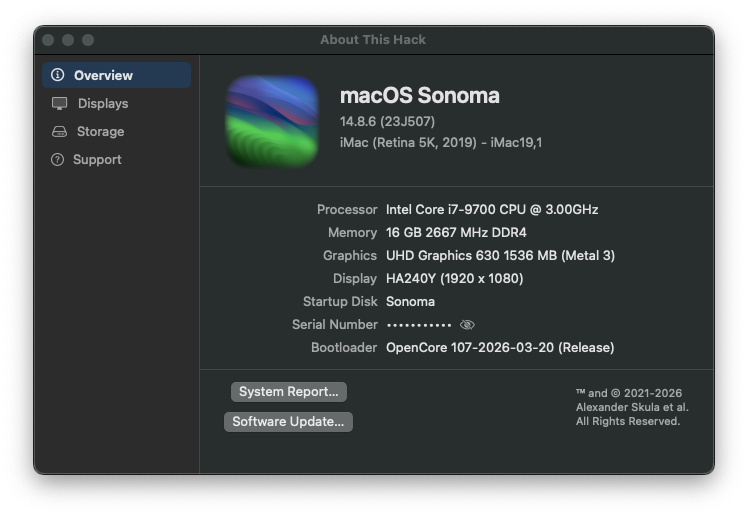Viewport: 748px width, 516px height.
Task: Close the About This Hack window
Action: click(x=48, y=40)
